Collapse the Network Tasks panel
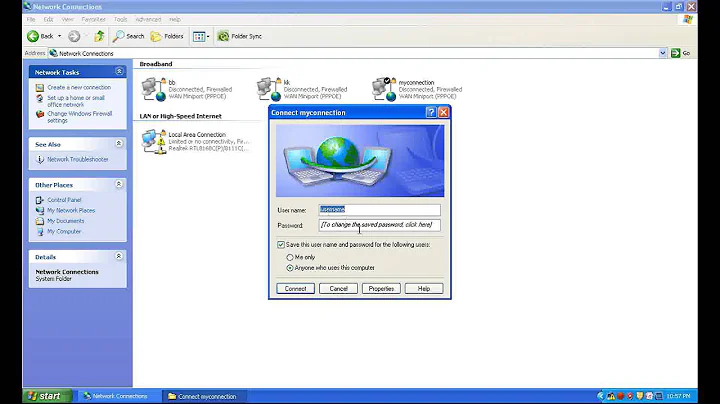Viewport: 720px width, 404px height. pyautogui.click(x=119, y=72)
